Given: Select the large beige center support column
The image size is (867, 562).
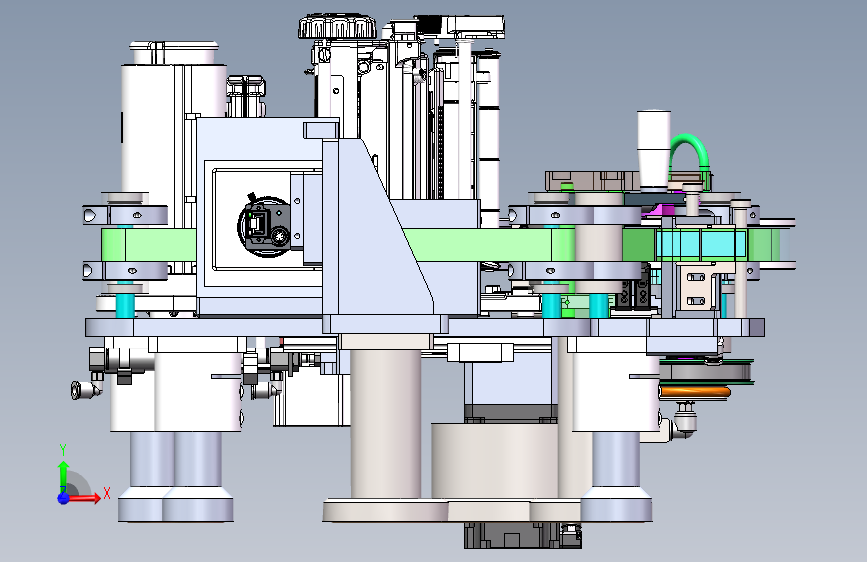Looking at the screenshot, I should [385, 422].
